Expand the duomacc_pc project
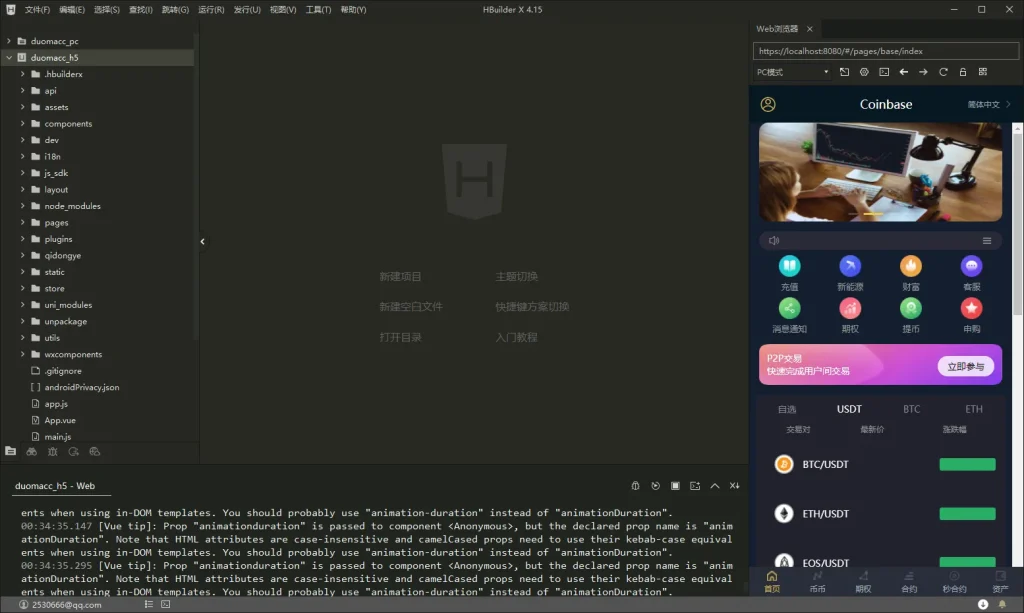Image resolution: width=1024 pixels, height=613 pixels. [x=9, y=42]
